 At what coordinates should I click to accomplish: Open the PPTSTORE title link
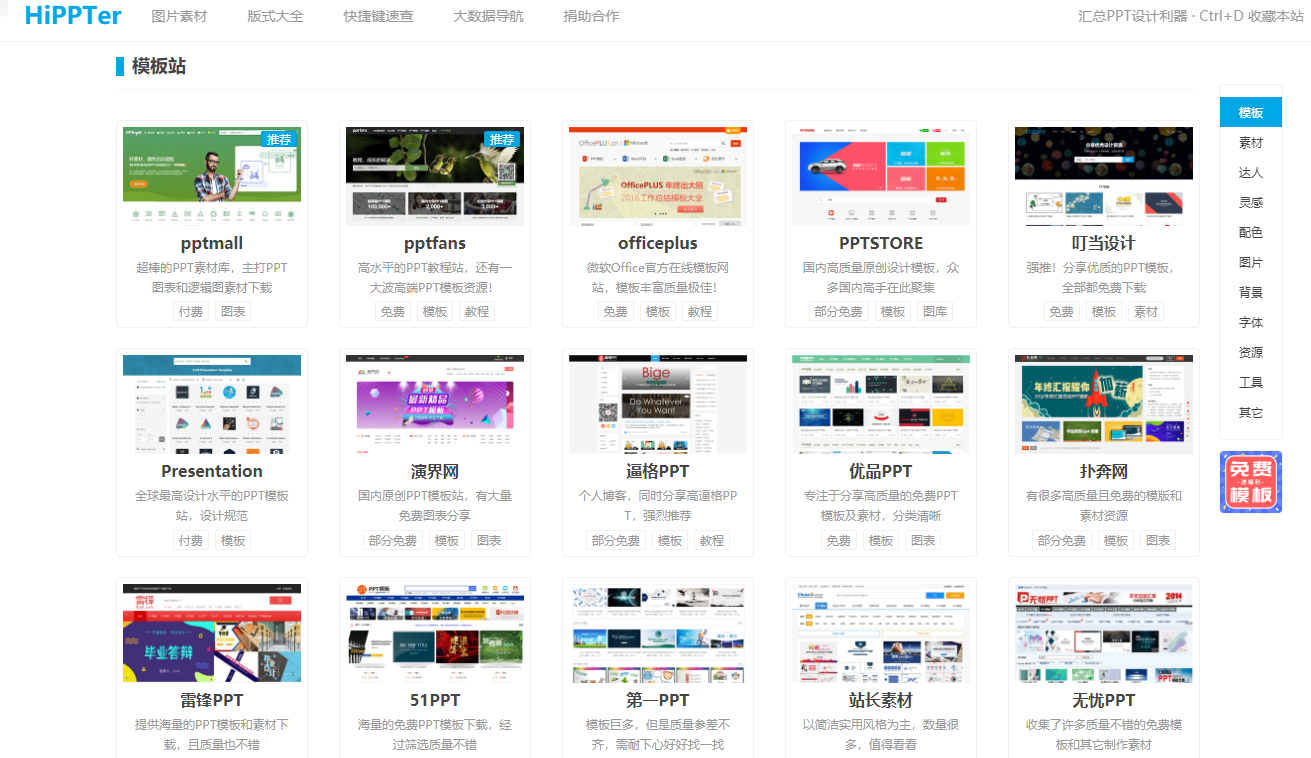click(881, 243)
